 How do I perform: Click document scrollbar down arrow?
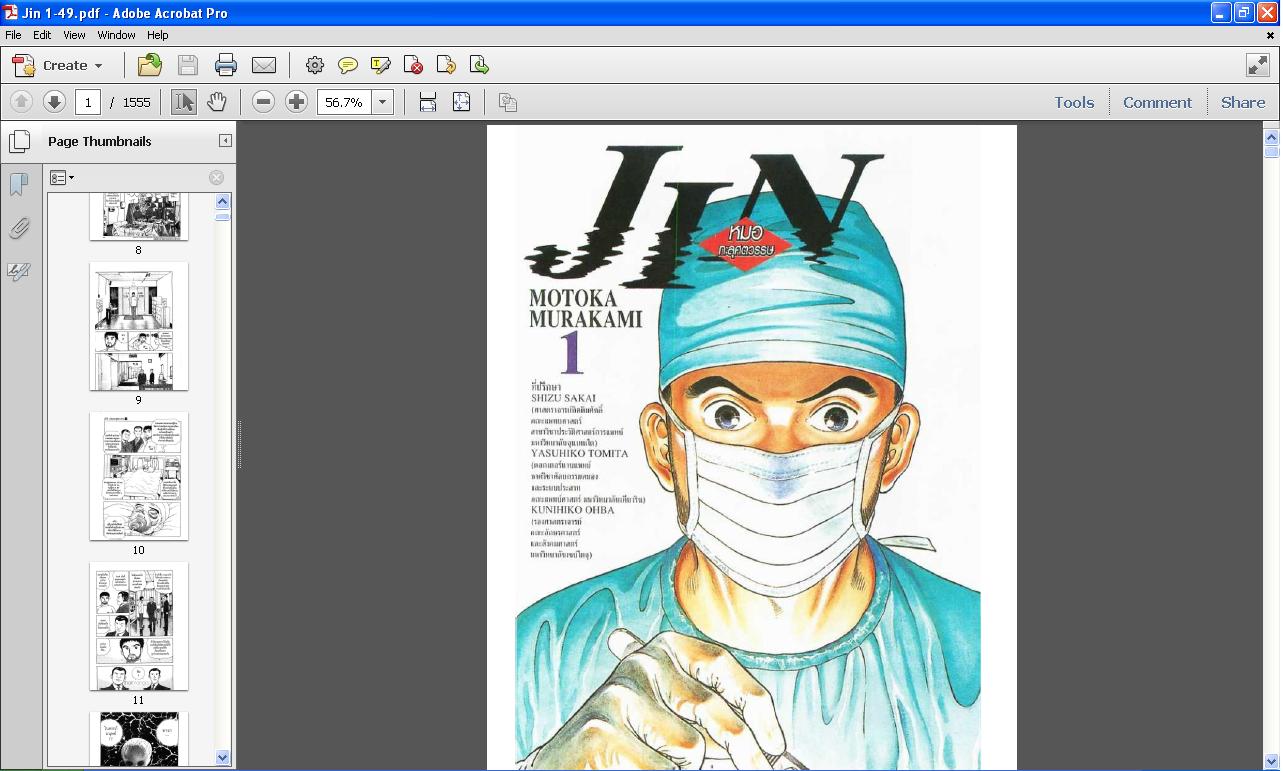point(1272,762)
